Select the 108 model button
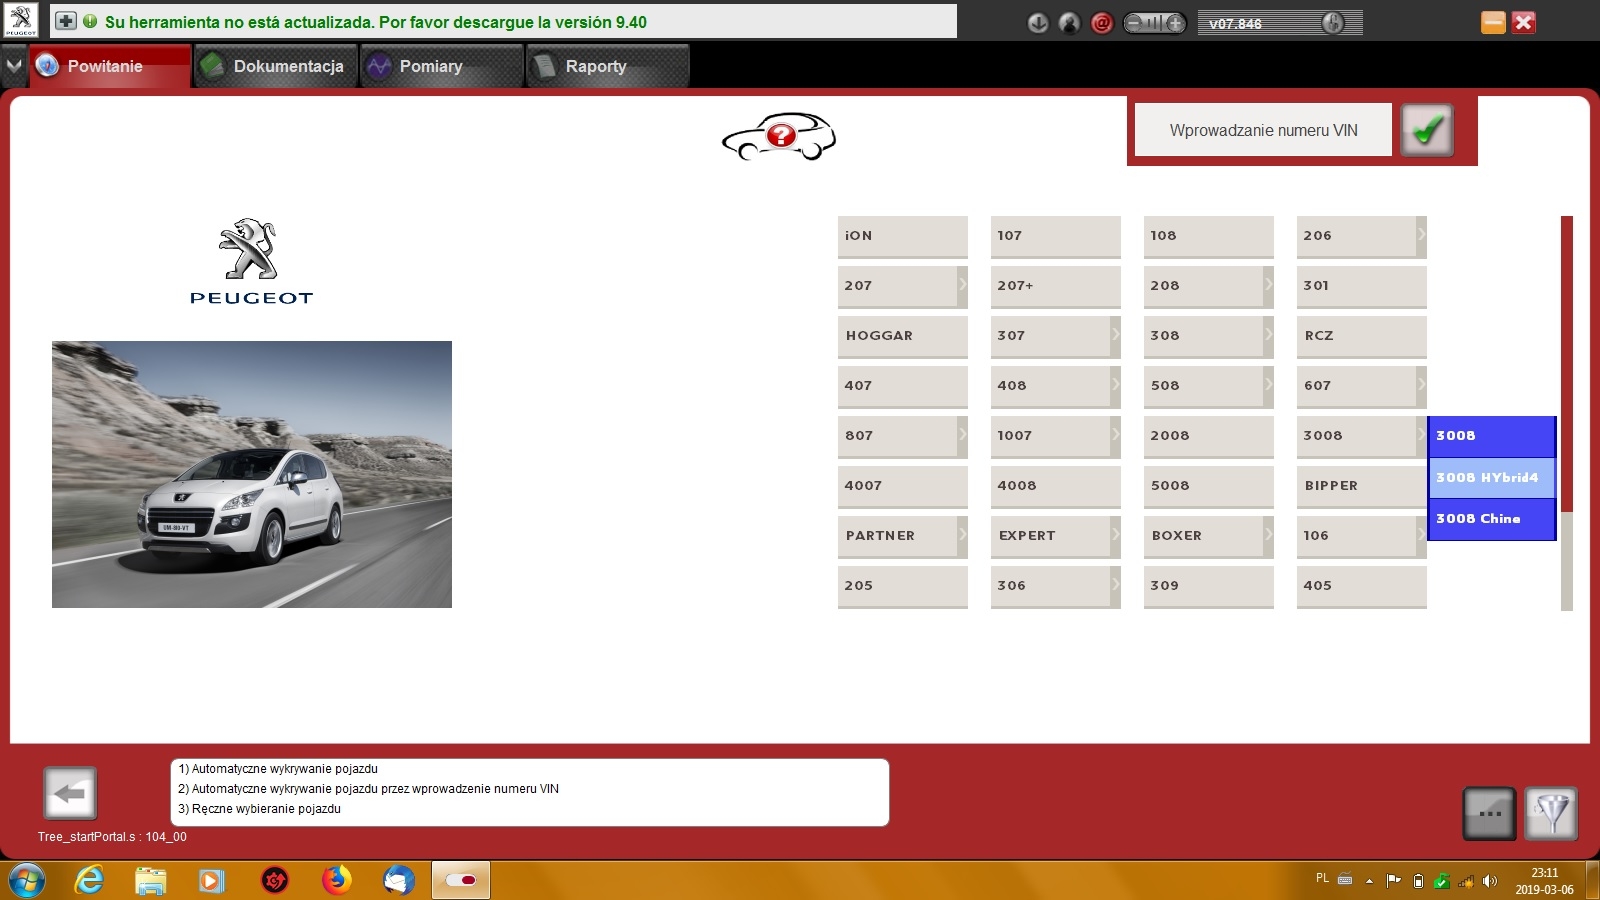Image resolution: width=1600 pixels, height=900 pixels. (x=1209, y=236)
